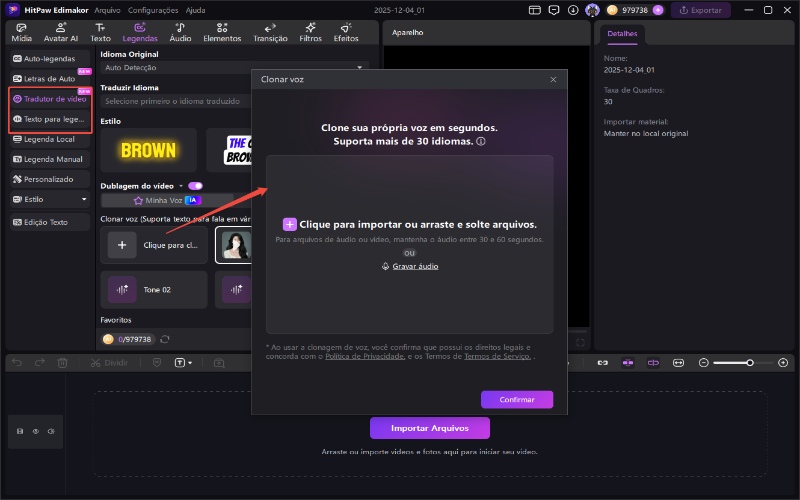Select the BROWN yellow style thumbnail
The height and width of the screenshot is (500, 800).
[147, 150]
